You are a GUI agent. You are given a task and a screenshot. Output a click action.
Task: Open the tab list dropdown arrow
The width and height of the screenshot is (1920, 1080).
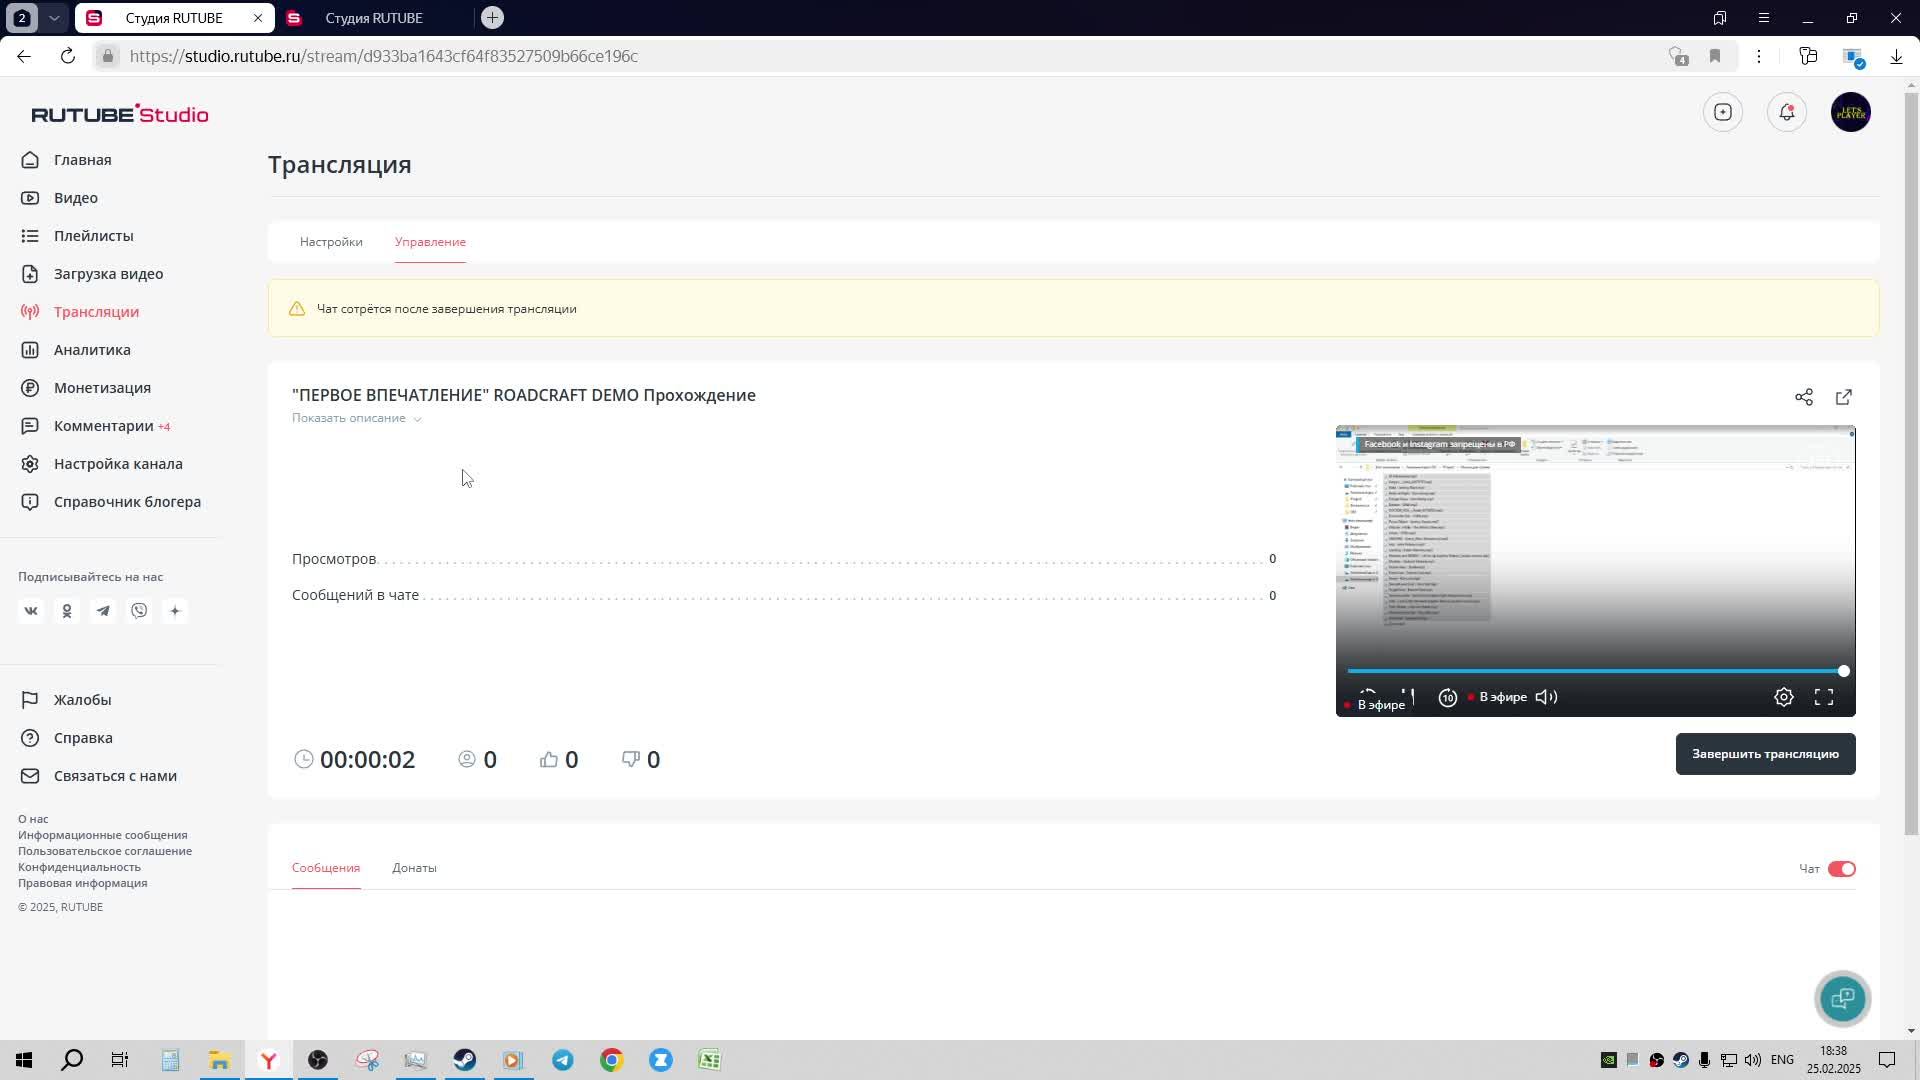coord(54,18)
